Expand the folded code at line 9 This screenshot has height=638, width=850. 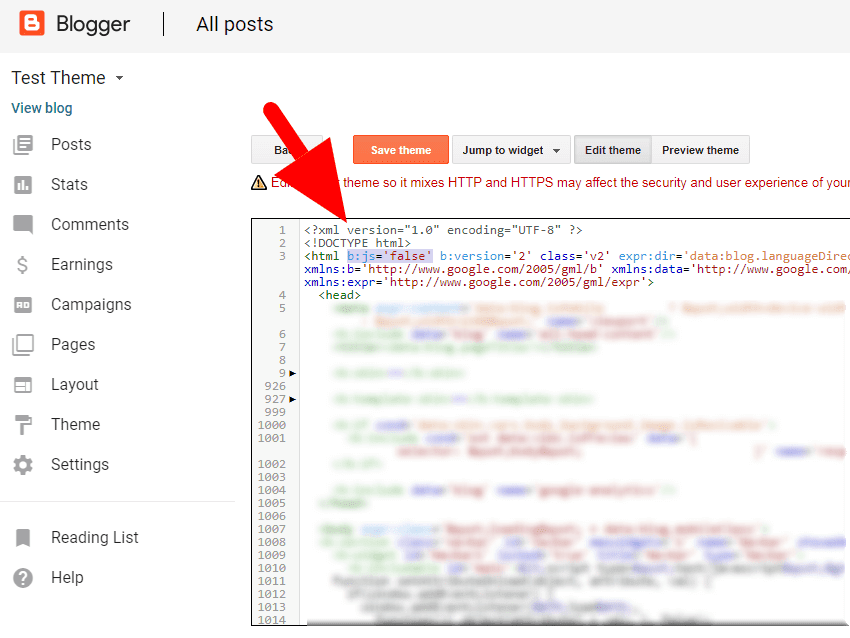290,372
